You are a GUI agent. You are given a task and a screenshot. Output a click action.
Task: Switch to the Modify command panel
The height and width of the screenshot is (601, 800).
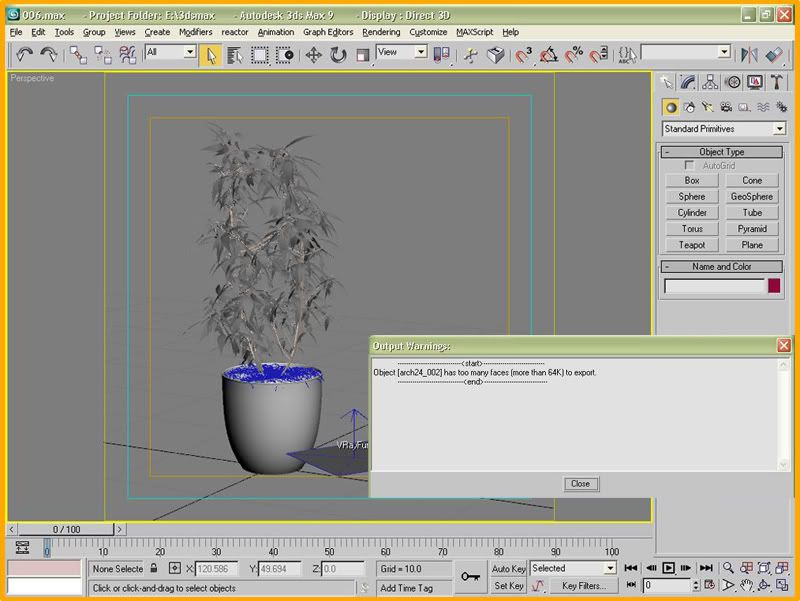688,82
